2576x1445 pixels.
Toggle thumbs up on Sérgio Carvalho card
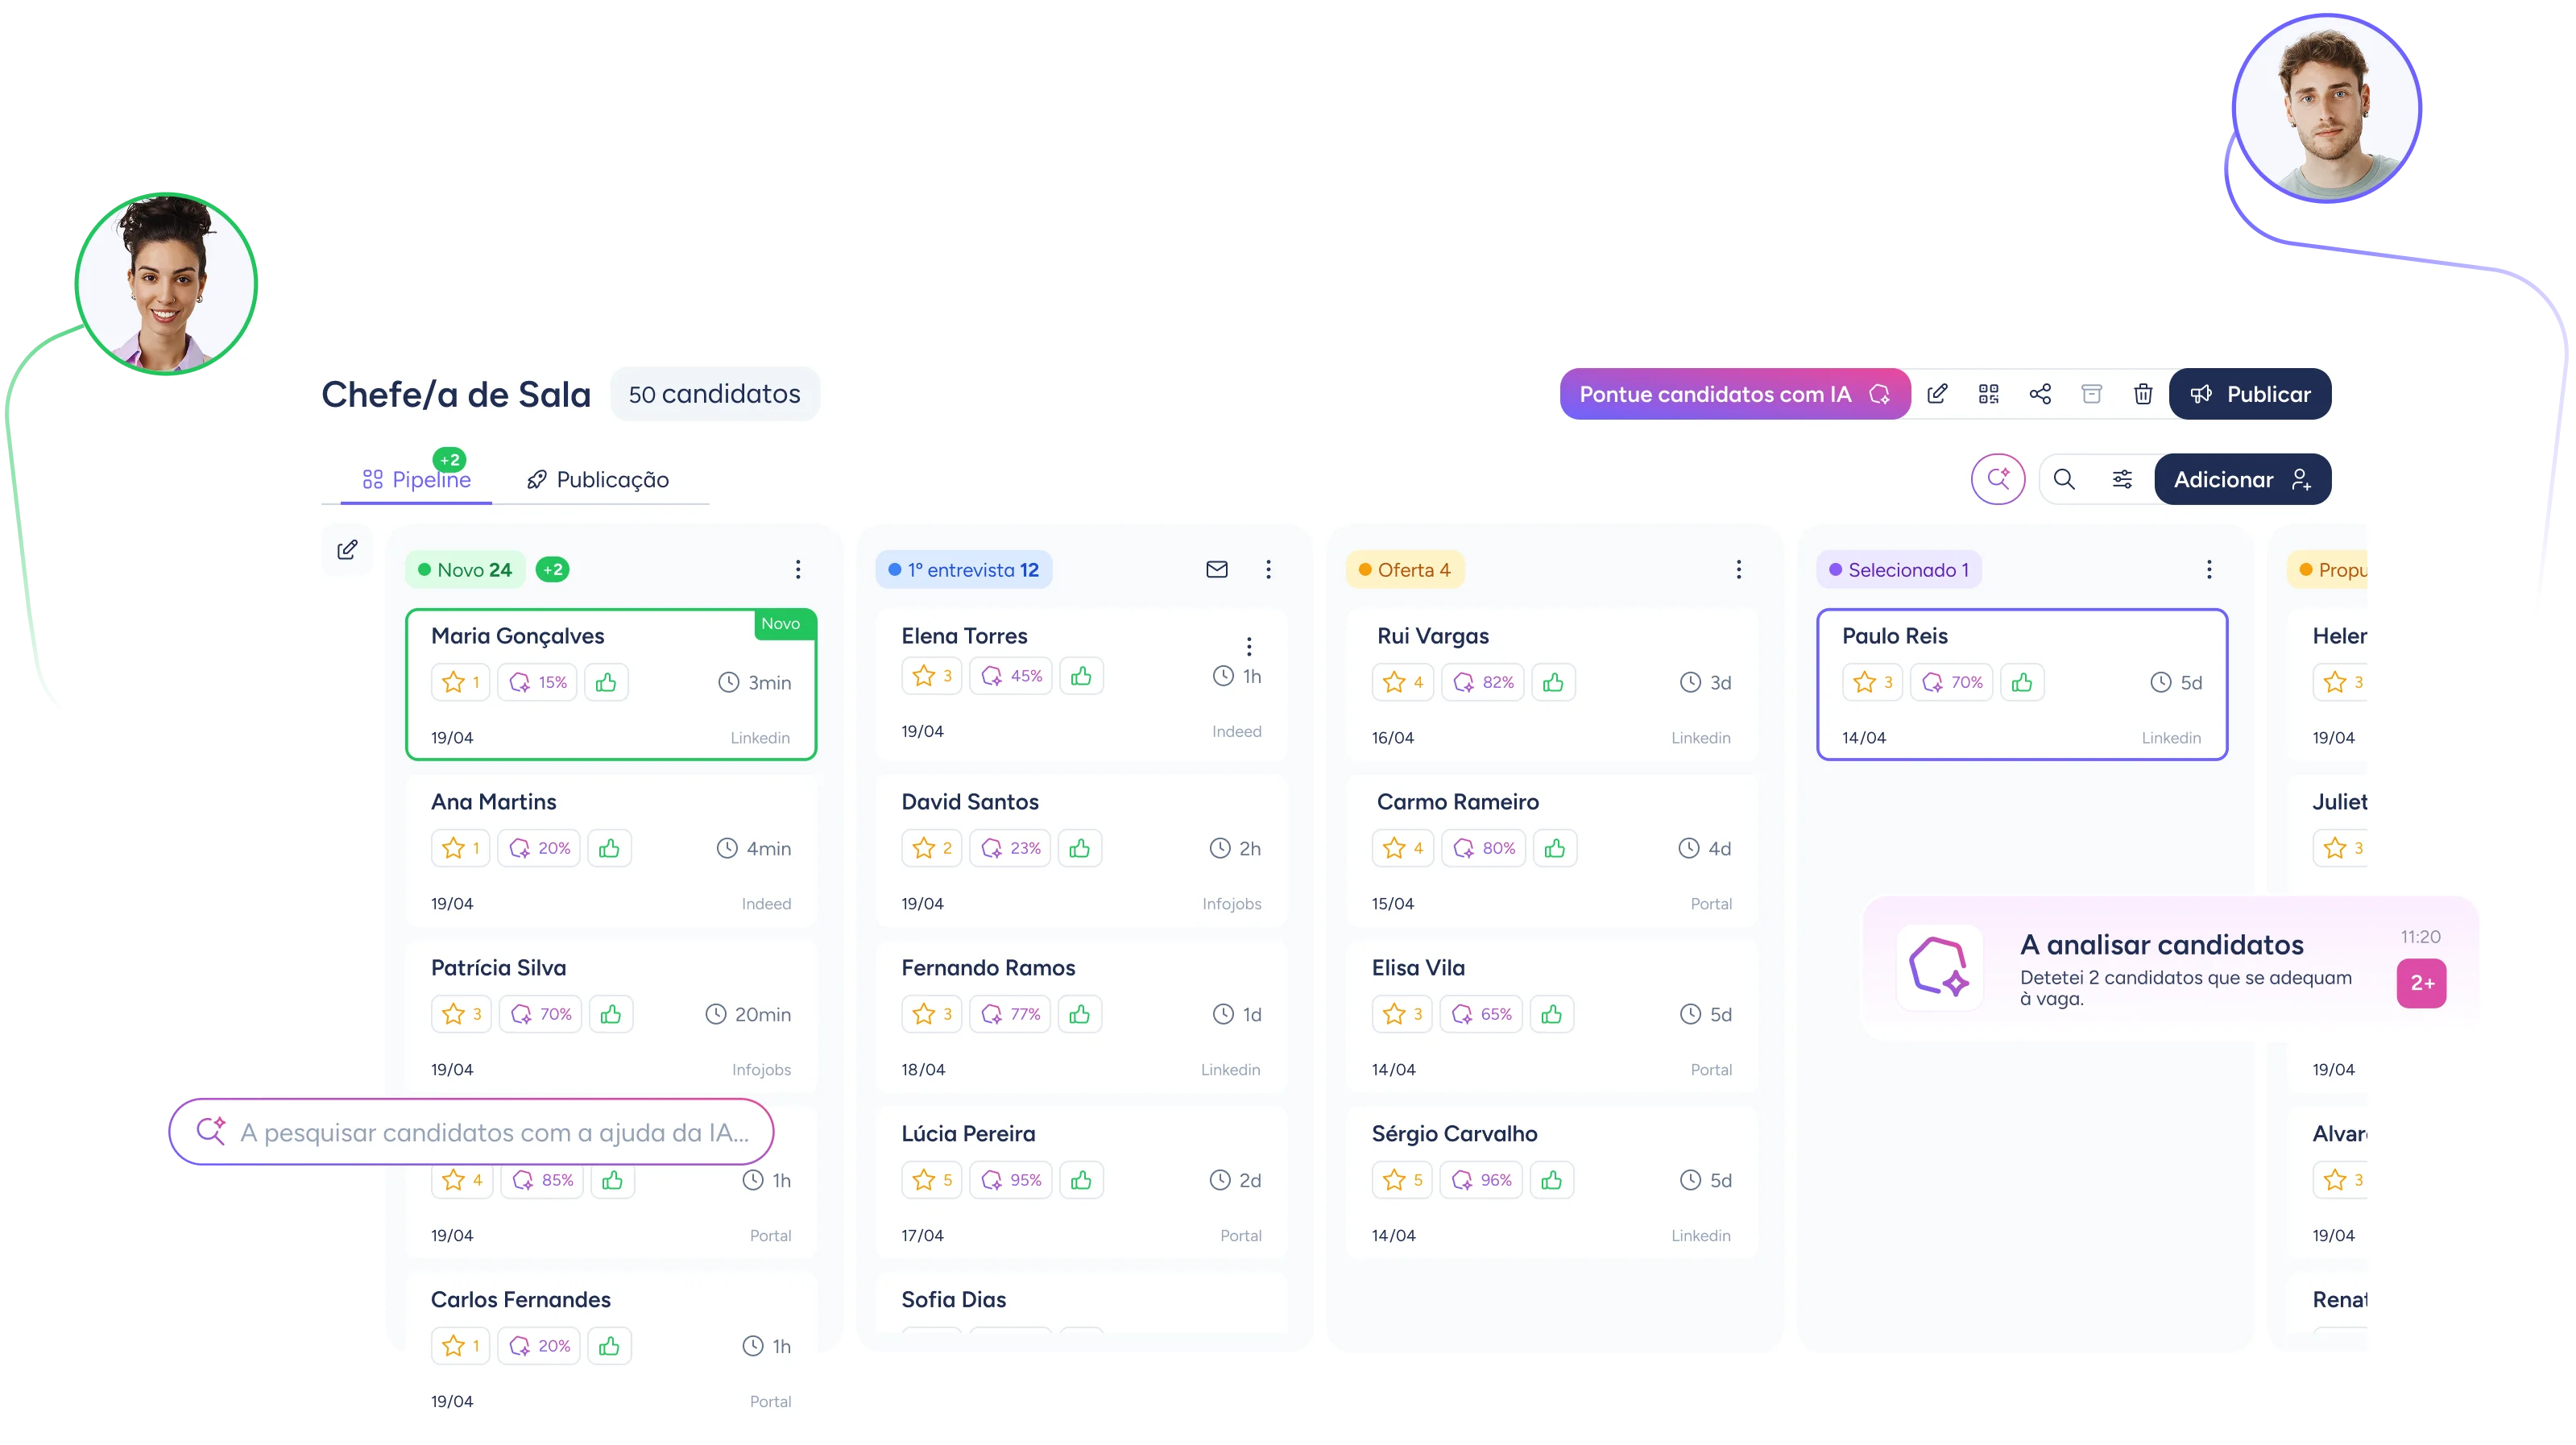pyautogui.click(x=1552, y=1180)
